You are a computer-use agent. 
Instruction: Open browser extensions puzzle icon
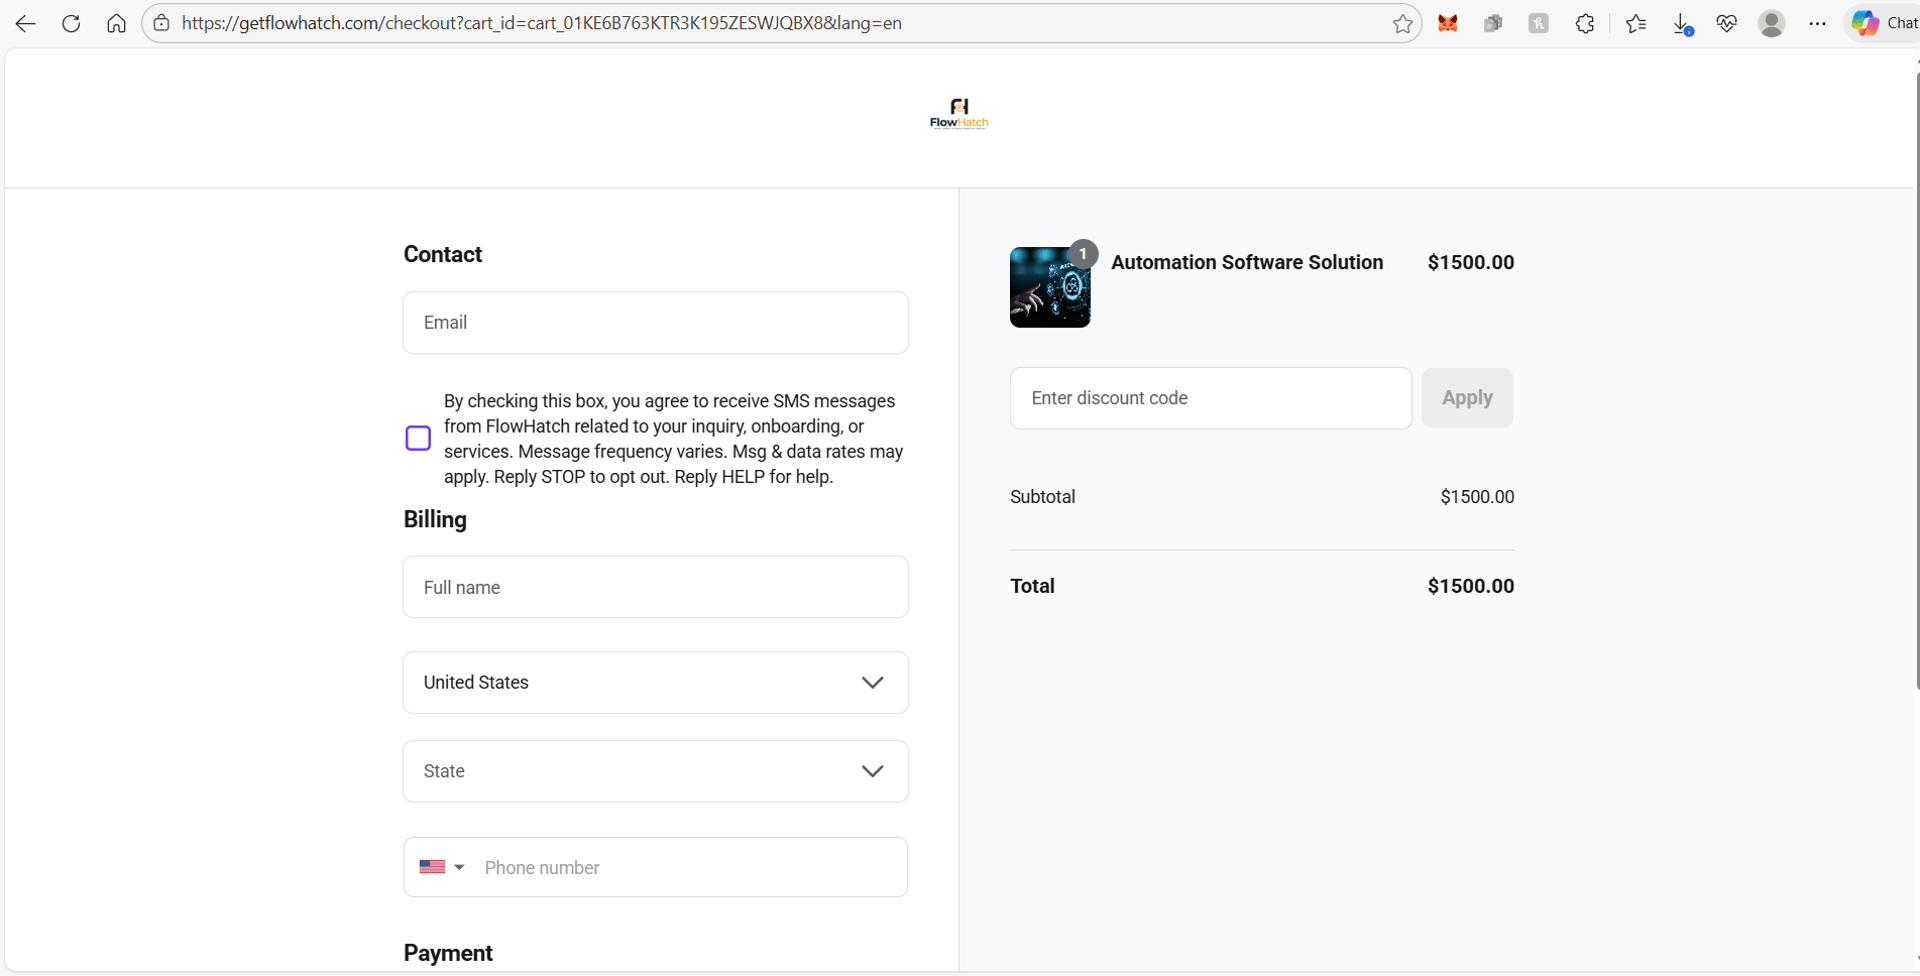coord(1584,23)
